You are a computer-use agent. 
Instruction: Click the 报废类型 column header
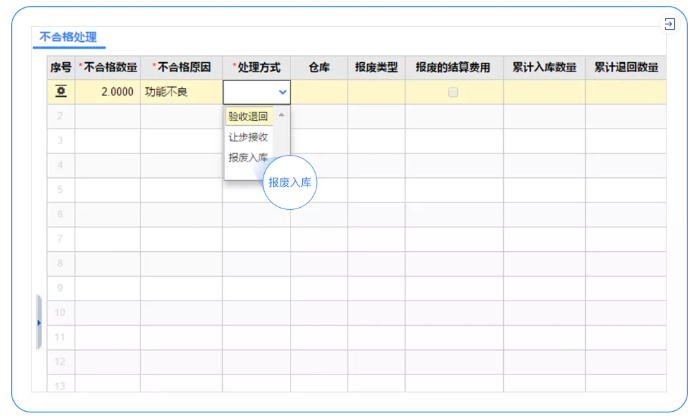click(376, 68)
